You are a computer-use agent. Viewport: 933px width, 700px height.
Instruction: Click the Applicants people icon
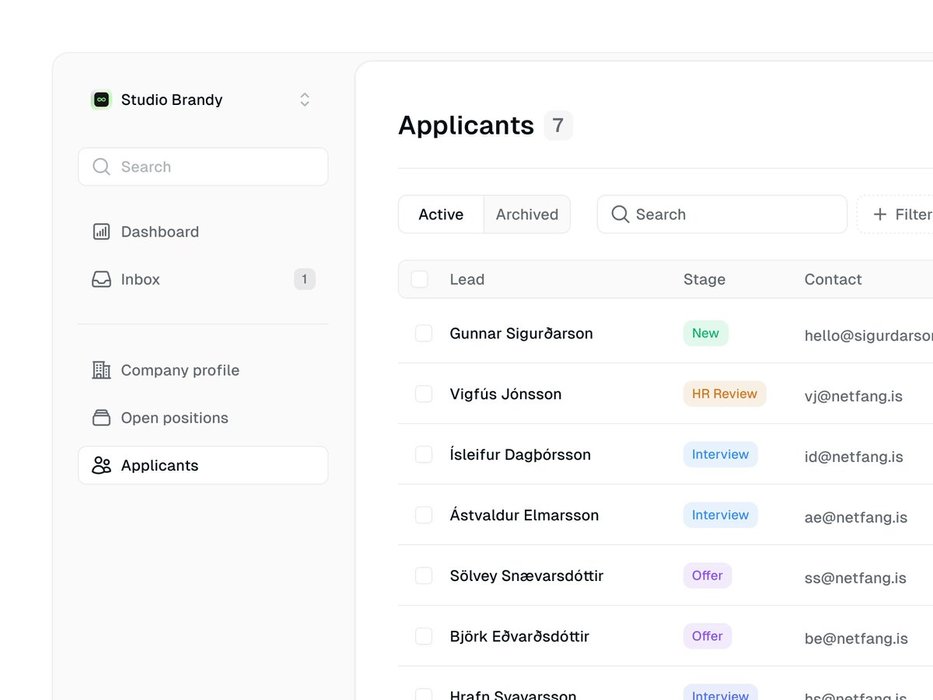(101, 466)
